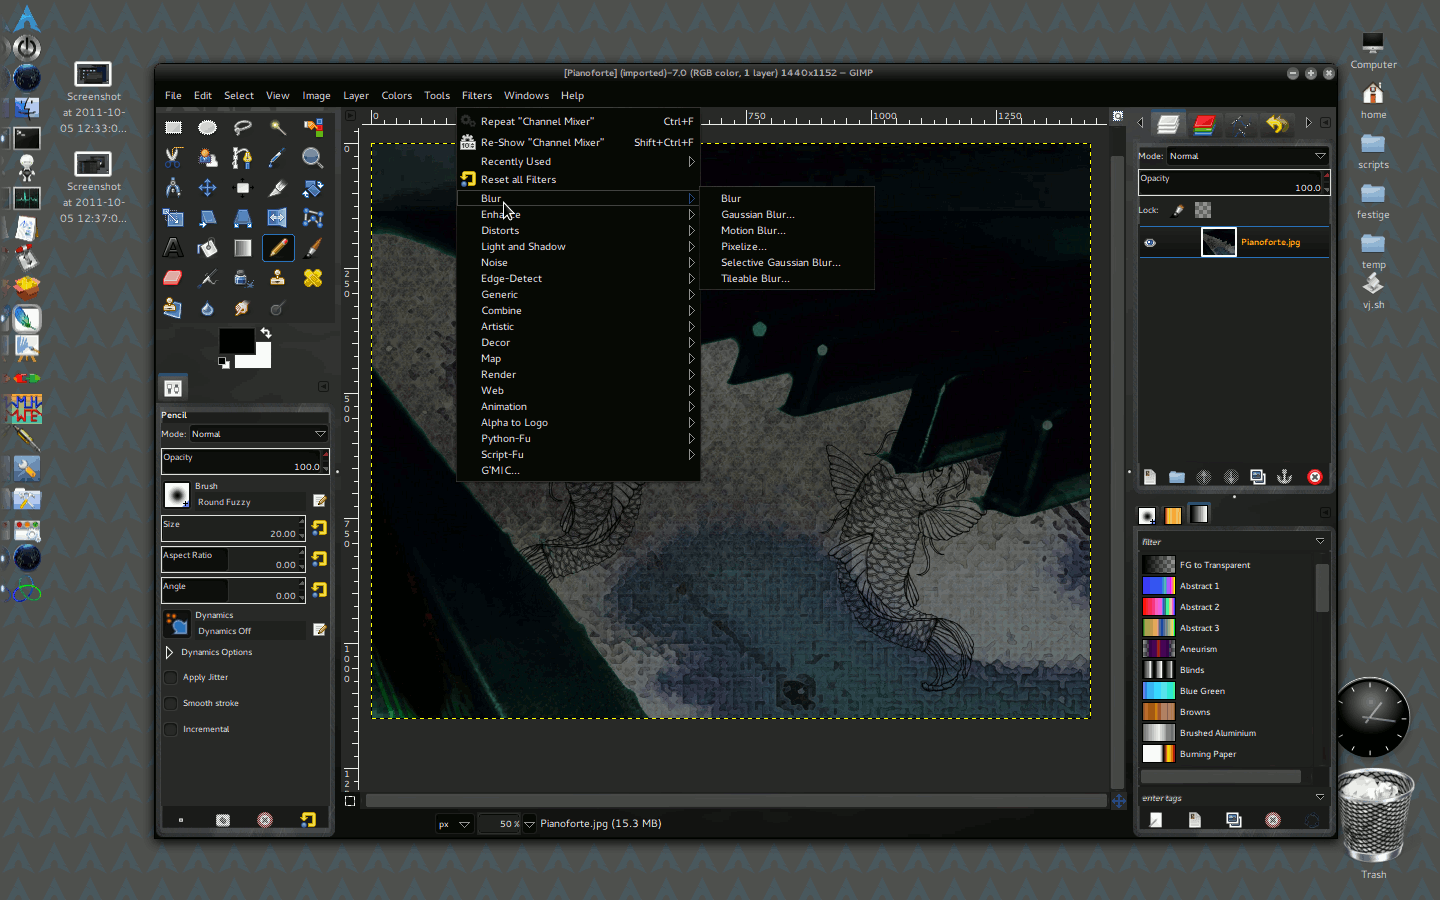Toggle Quick Mask at canvas bottom-left corner

[350, 800]
